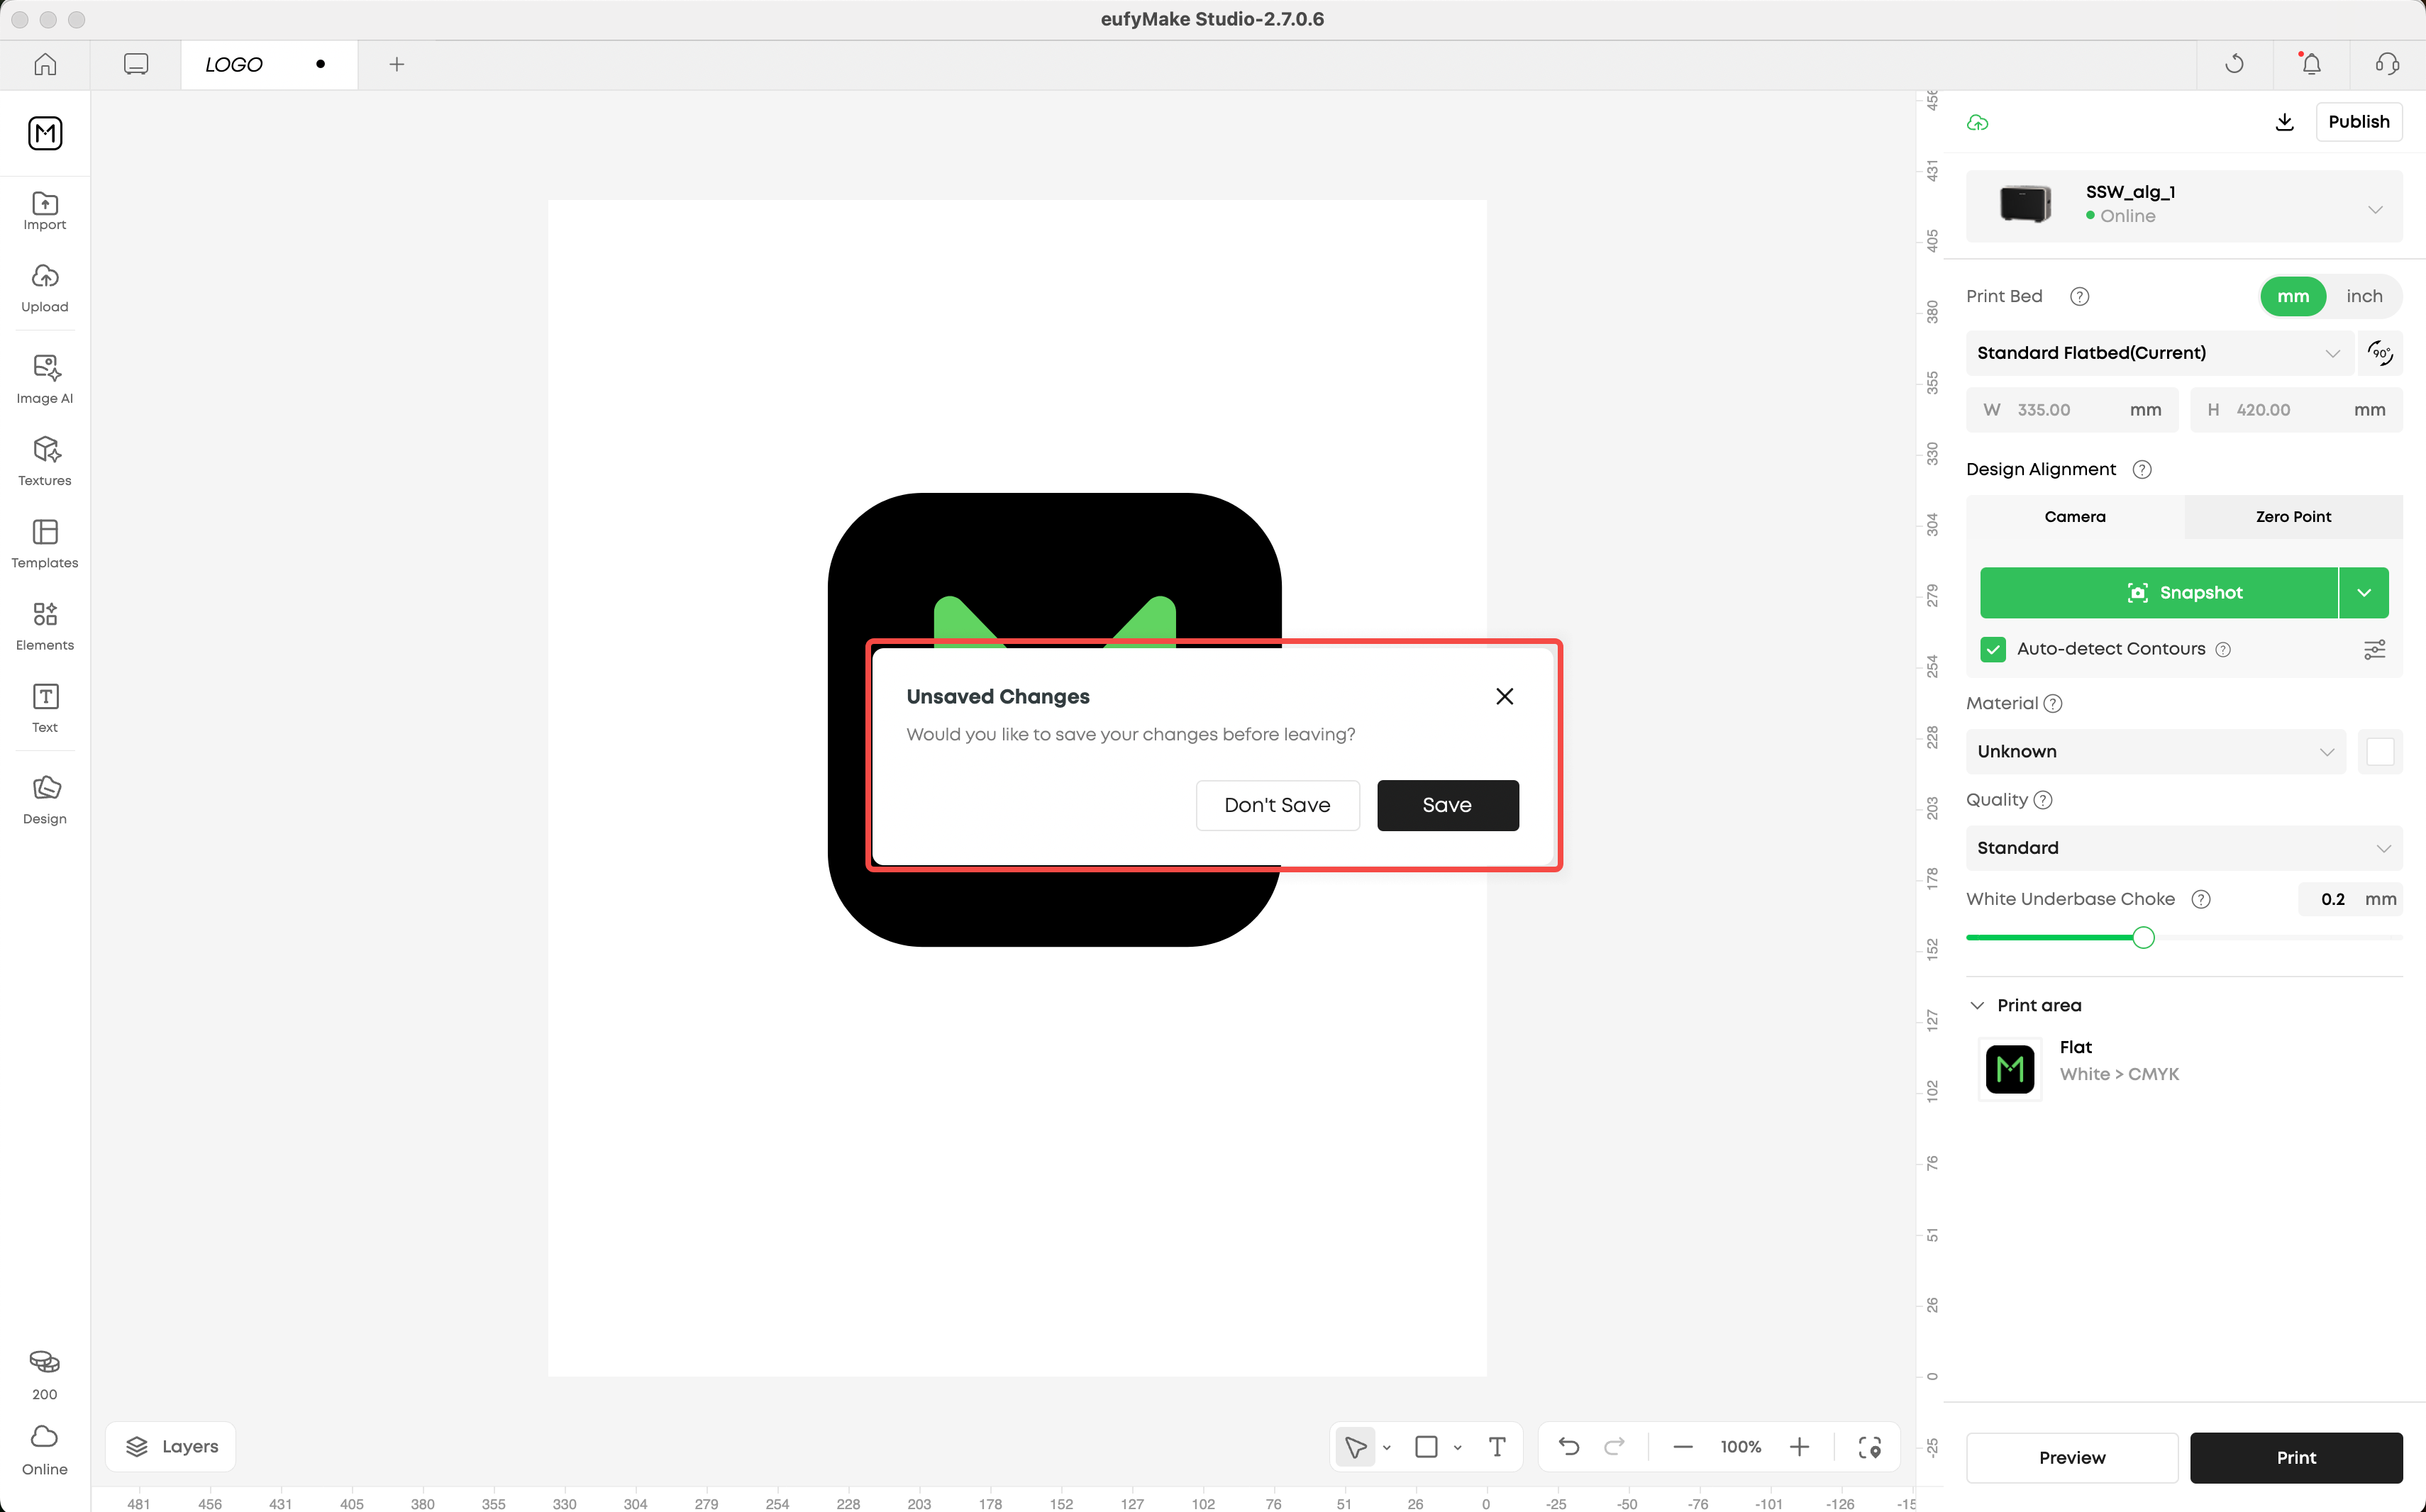The height and width of the screenshot is (1512, 2426).
Task: Expand the SSW_alg_1 printer selector
Action: click(2183, 206)
